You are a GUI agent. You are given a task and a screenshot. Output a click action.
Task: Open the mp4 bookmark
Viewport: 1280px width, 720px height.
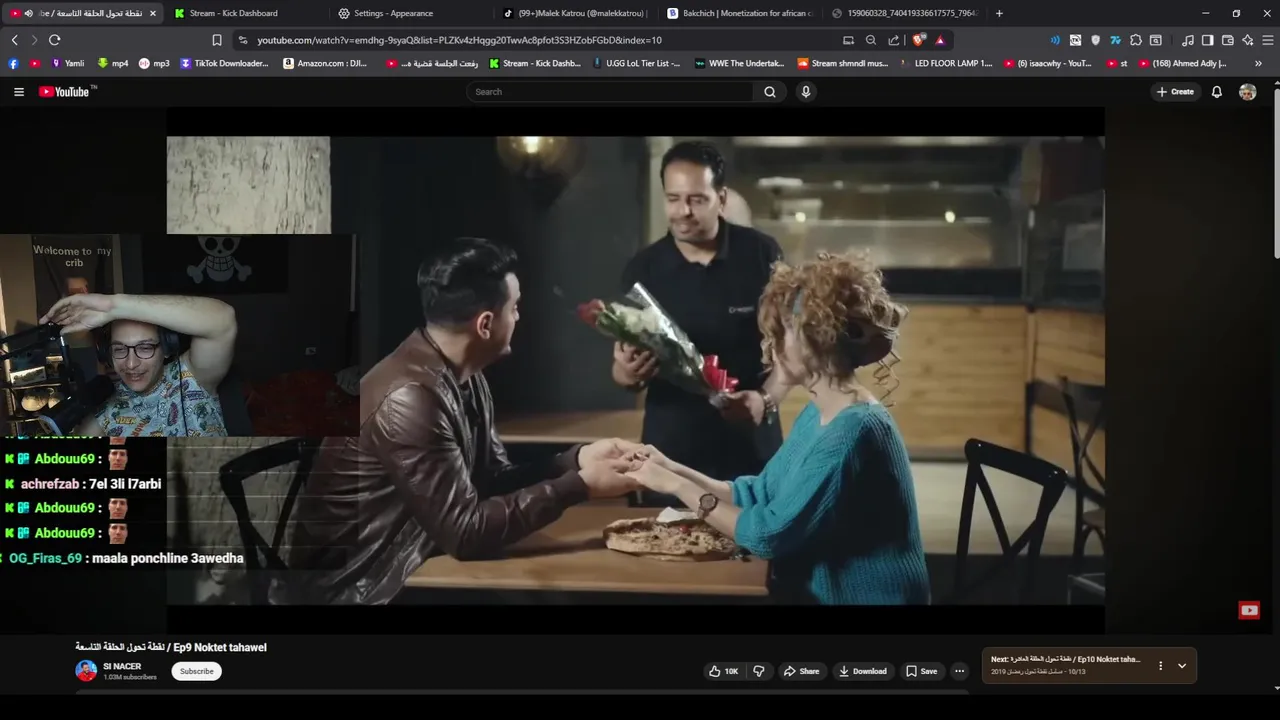pos(113,63)
